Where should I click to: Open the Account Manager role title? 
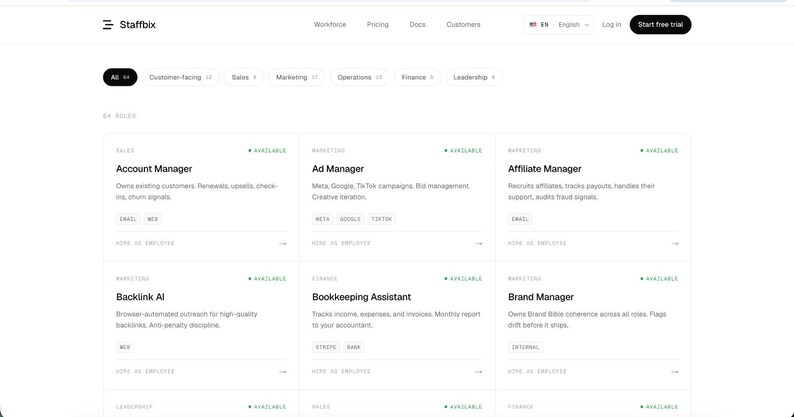[x=154, y=169]
